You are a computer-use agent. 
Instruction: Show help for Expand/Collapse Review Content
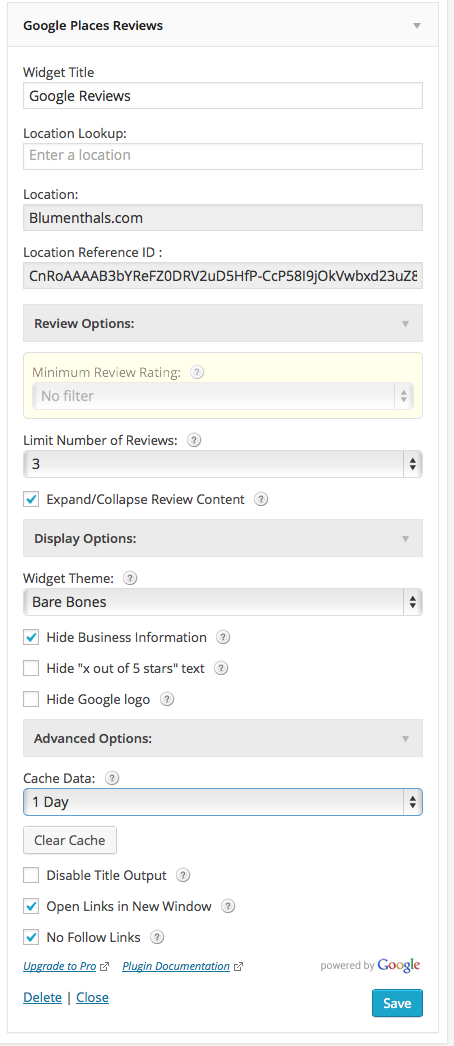pyautogui.click(x=261, y=499)
